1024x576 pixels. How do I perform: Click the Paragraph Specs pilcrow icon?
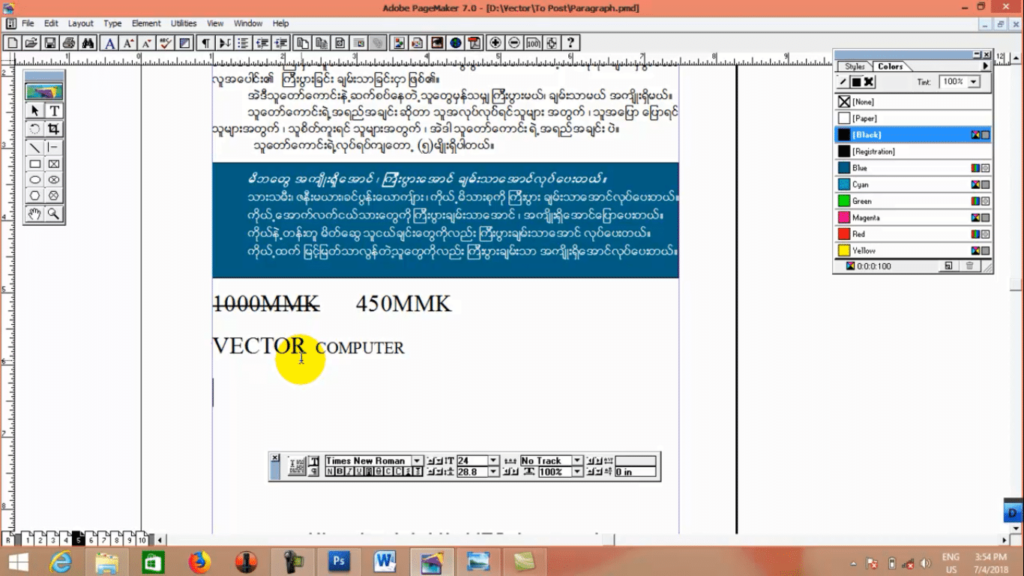pos(206,43)
